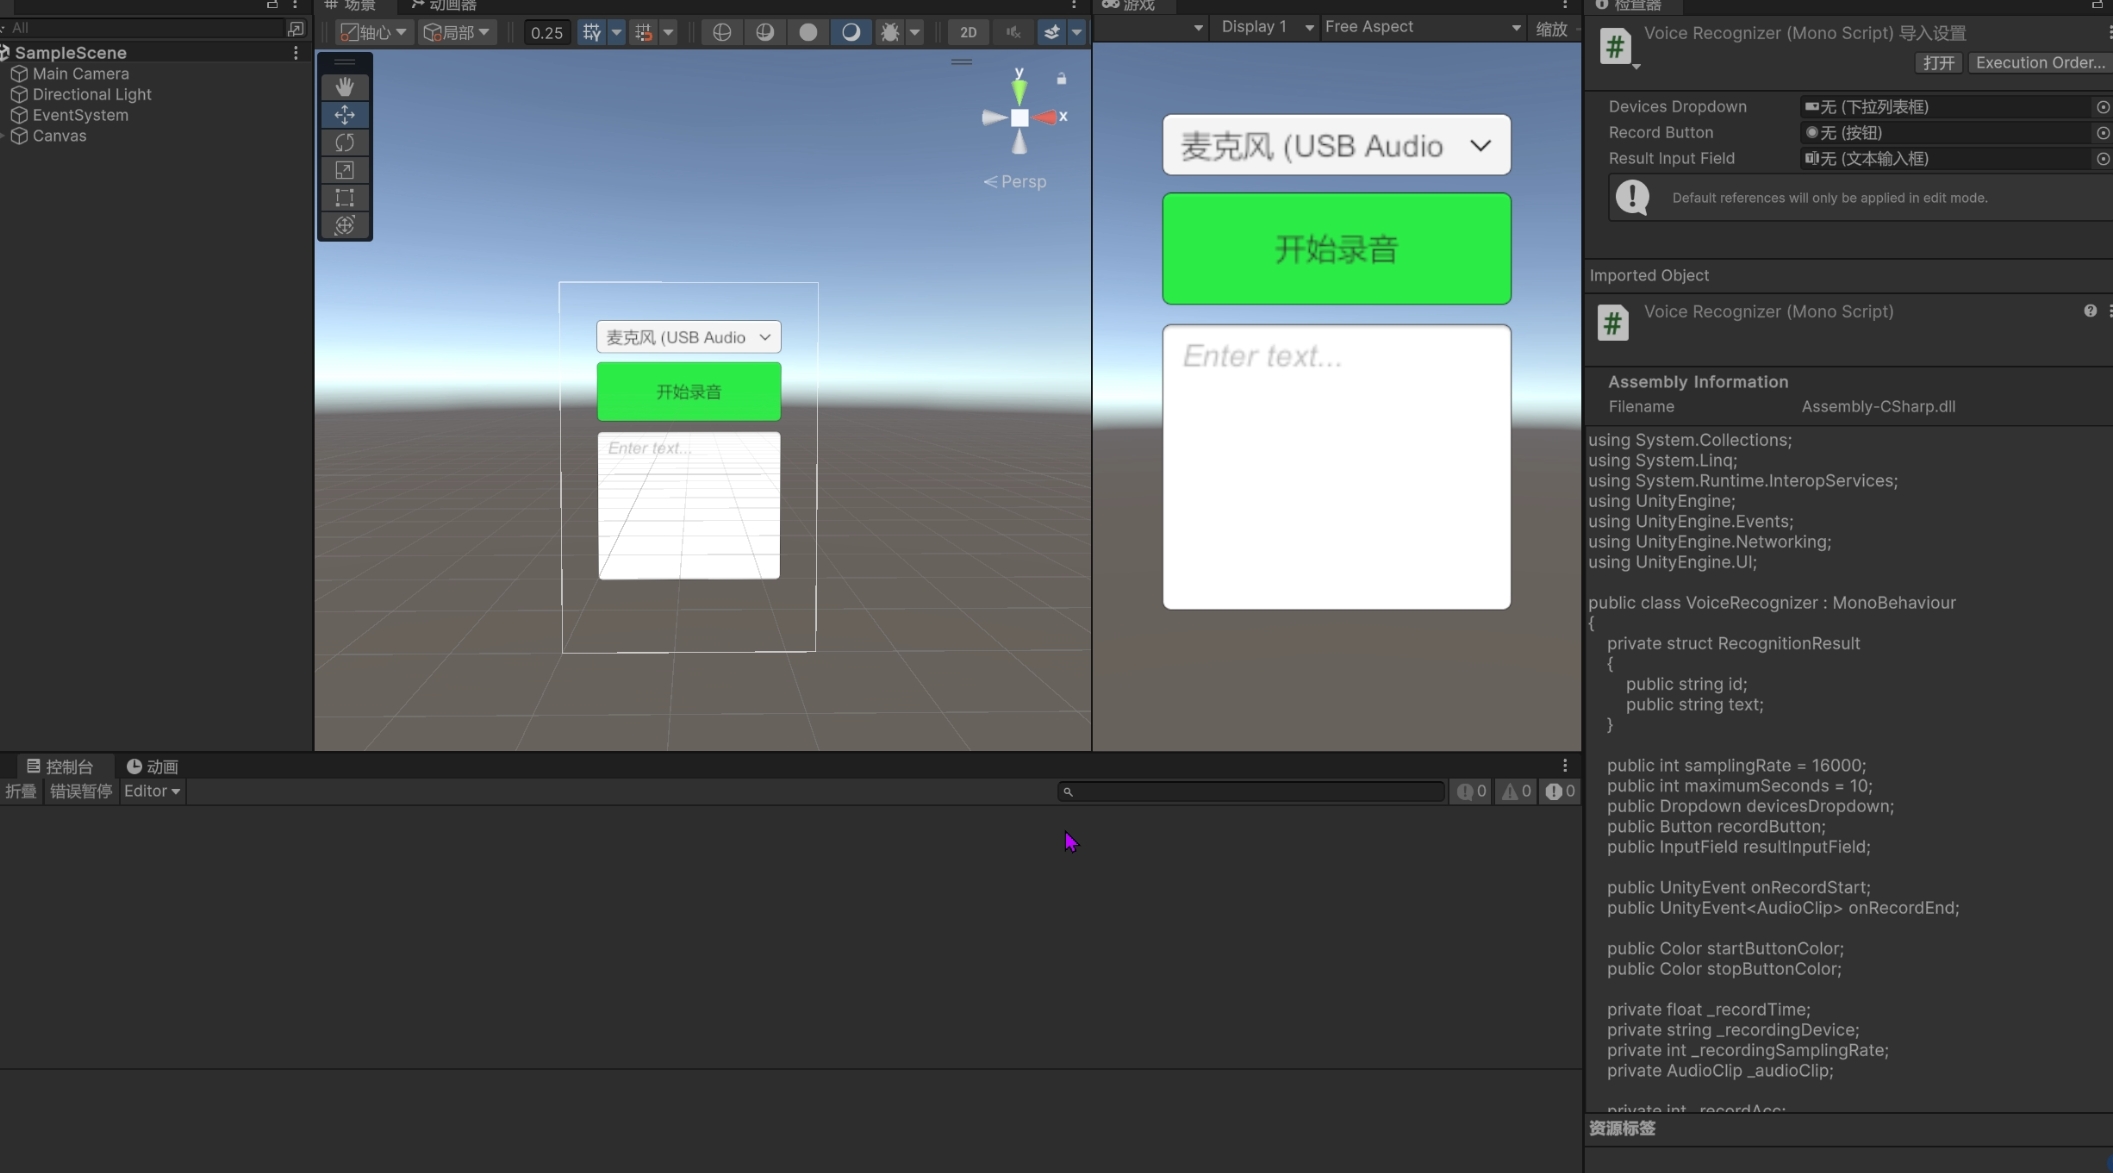Toggle console error messages filter
The height and width of the screenshot is (1173, 2113).
tap(1560, 792)
